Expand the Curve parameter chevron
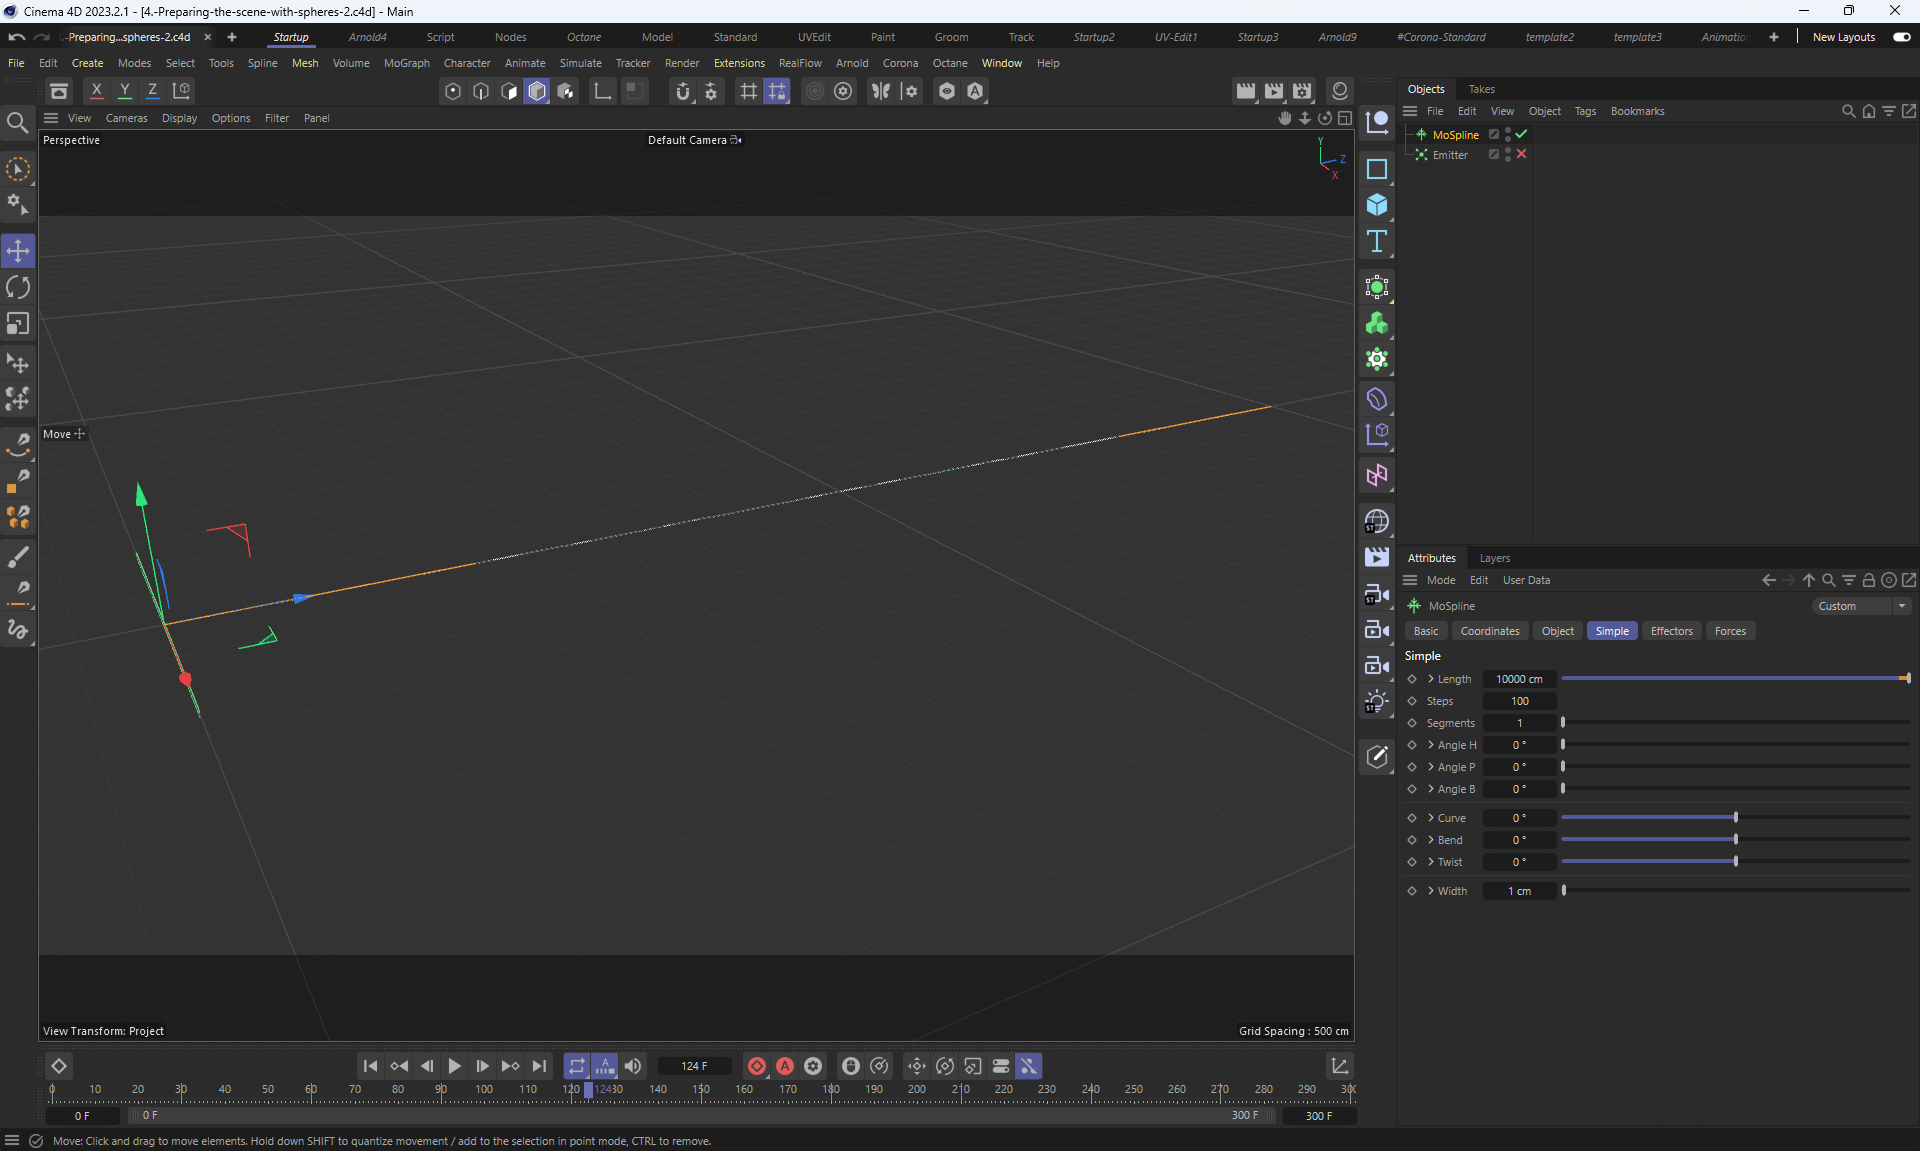This screenshot has width=1920, height=1151. (x=1431, y=818)
